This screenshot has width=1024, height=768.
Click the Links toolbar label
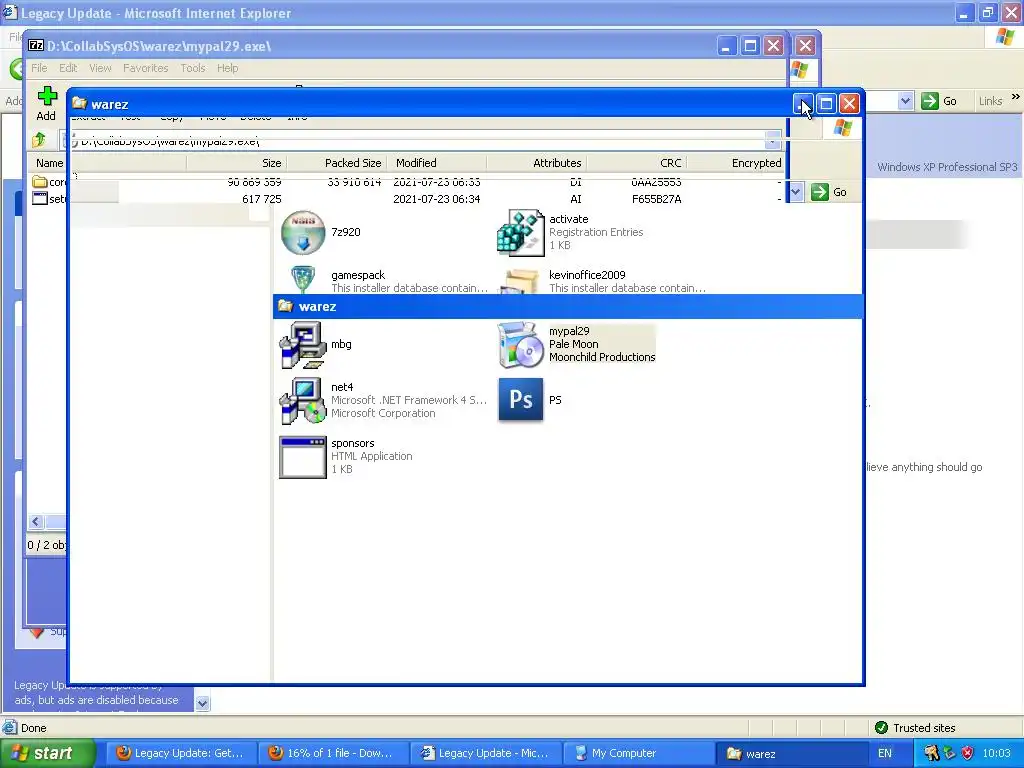click(990, 101)
